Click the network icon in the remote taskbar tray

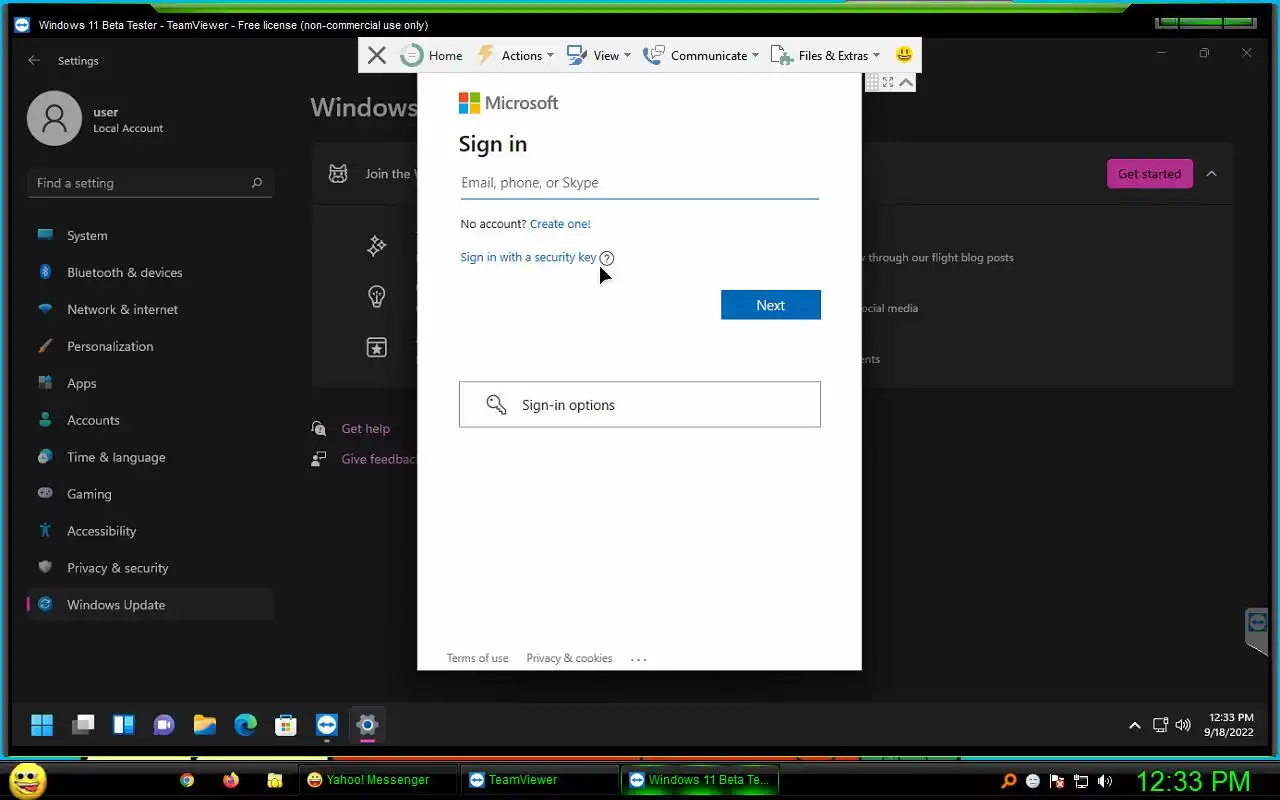(1160, 725)
